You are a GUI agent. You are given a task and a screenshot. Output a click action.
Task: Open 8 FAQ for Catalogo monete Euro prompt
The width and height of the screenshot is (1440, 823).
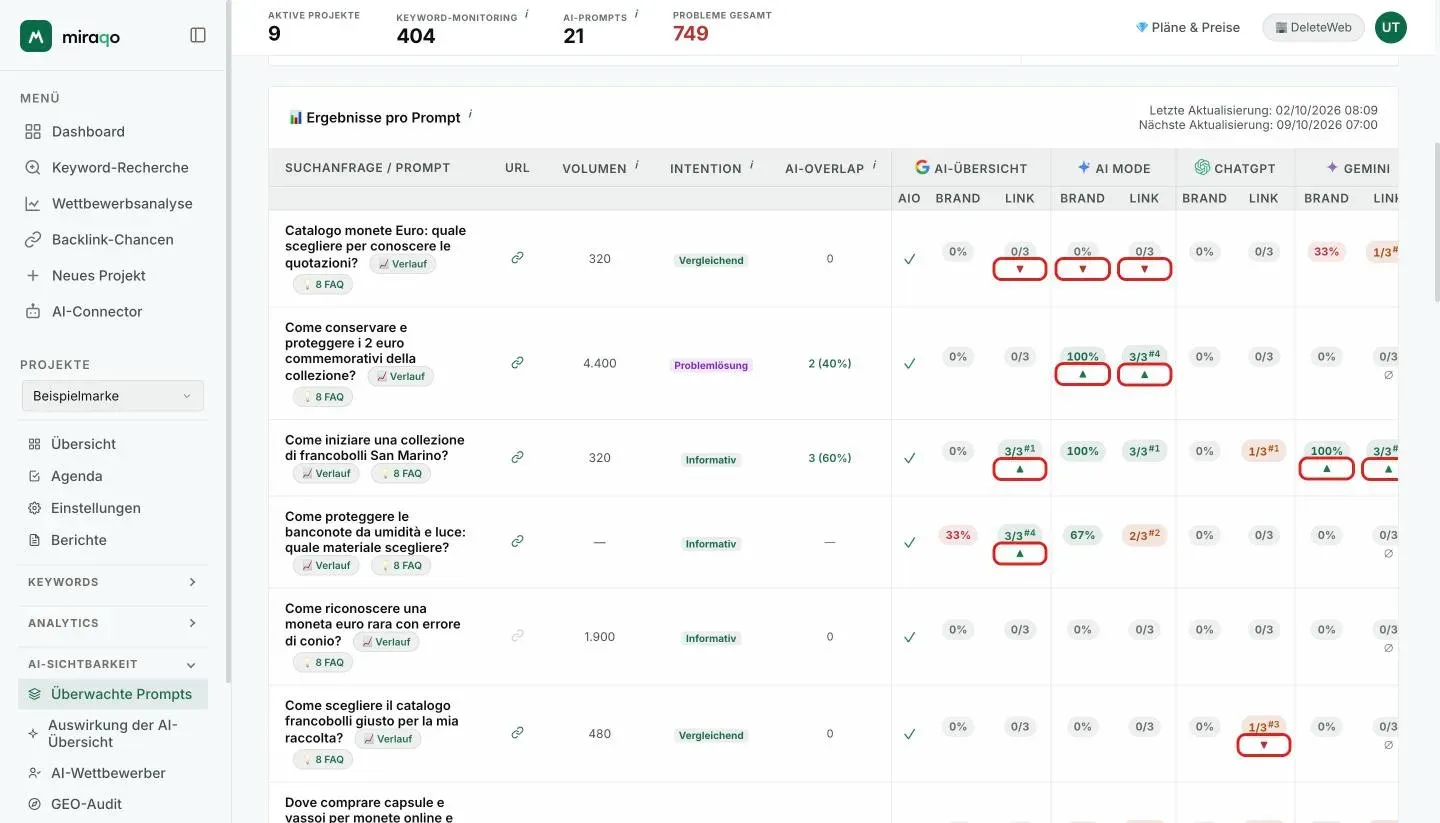(x=323, y=284)
